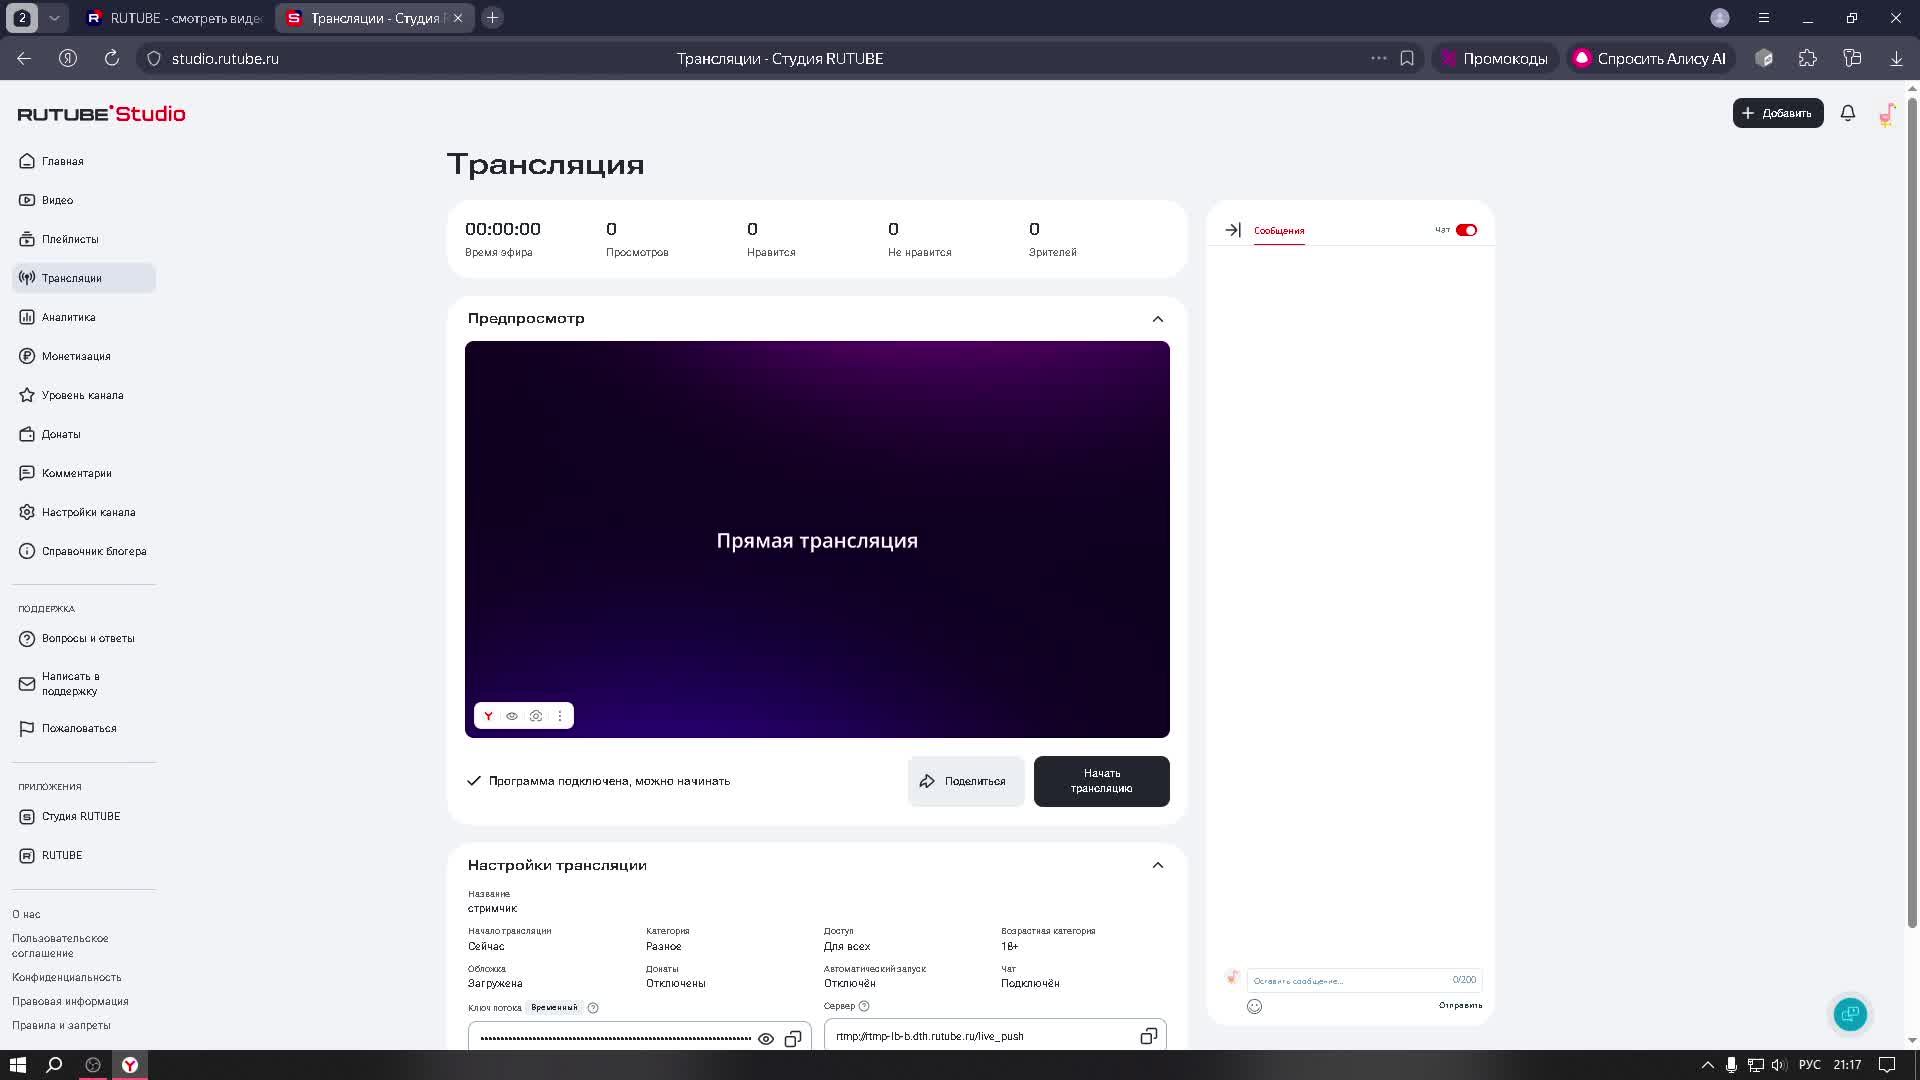Collapse the Настройки трансляции section

click(1158, 865)
